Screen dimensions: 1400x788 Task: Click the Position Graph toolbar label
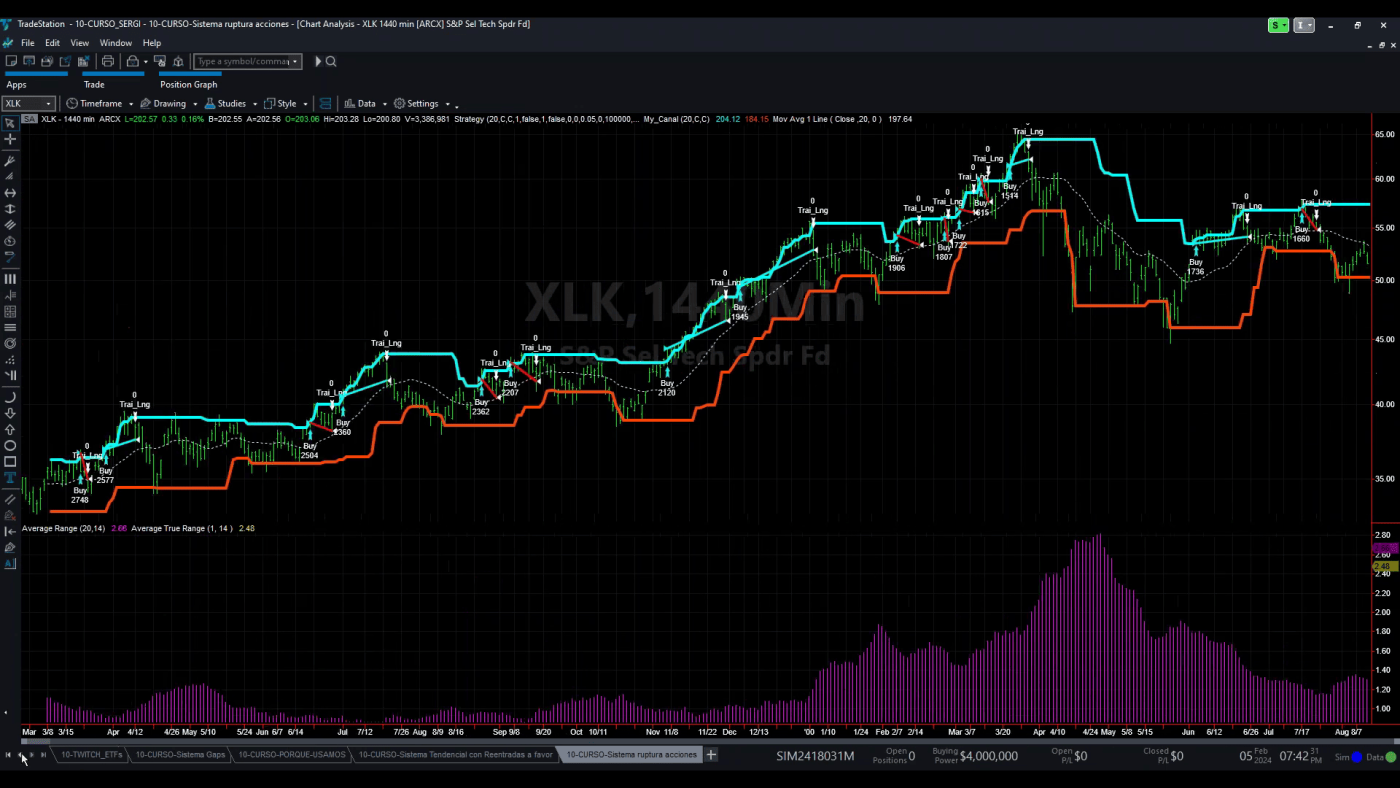coord(189,85)
